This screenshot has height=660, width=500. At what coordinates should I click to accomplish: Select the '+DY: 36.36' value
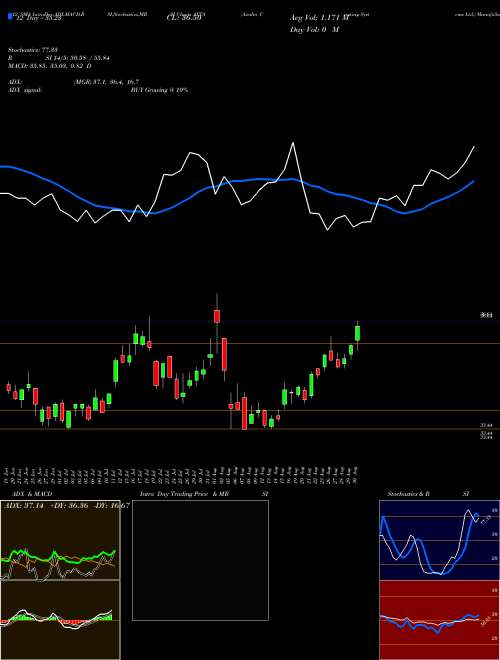pyautogui.click(x=68, y=505)
